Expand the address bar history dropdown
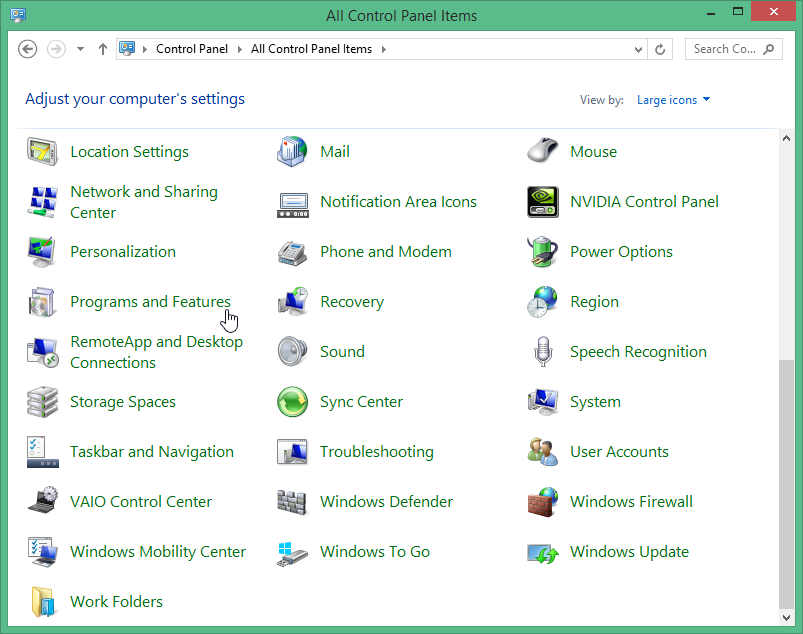 (x=638, y=50)
